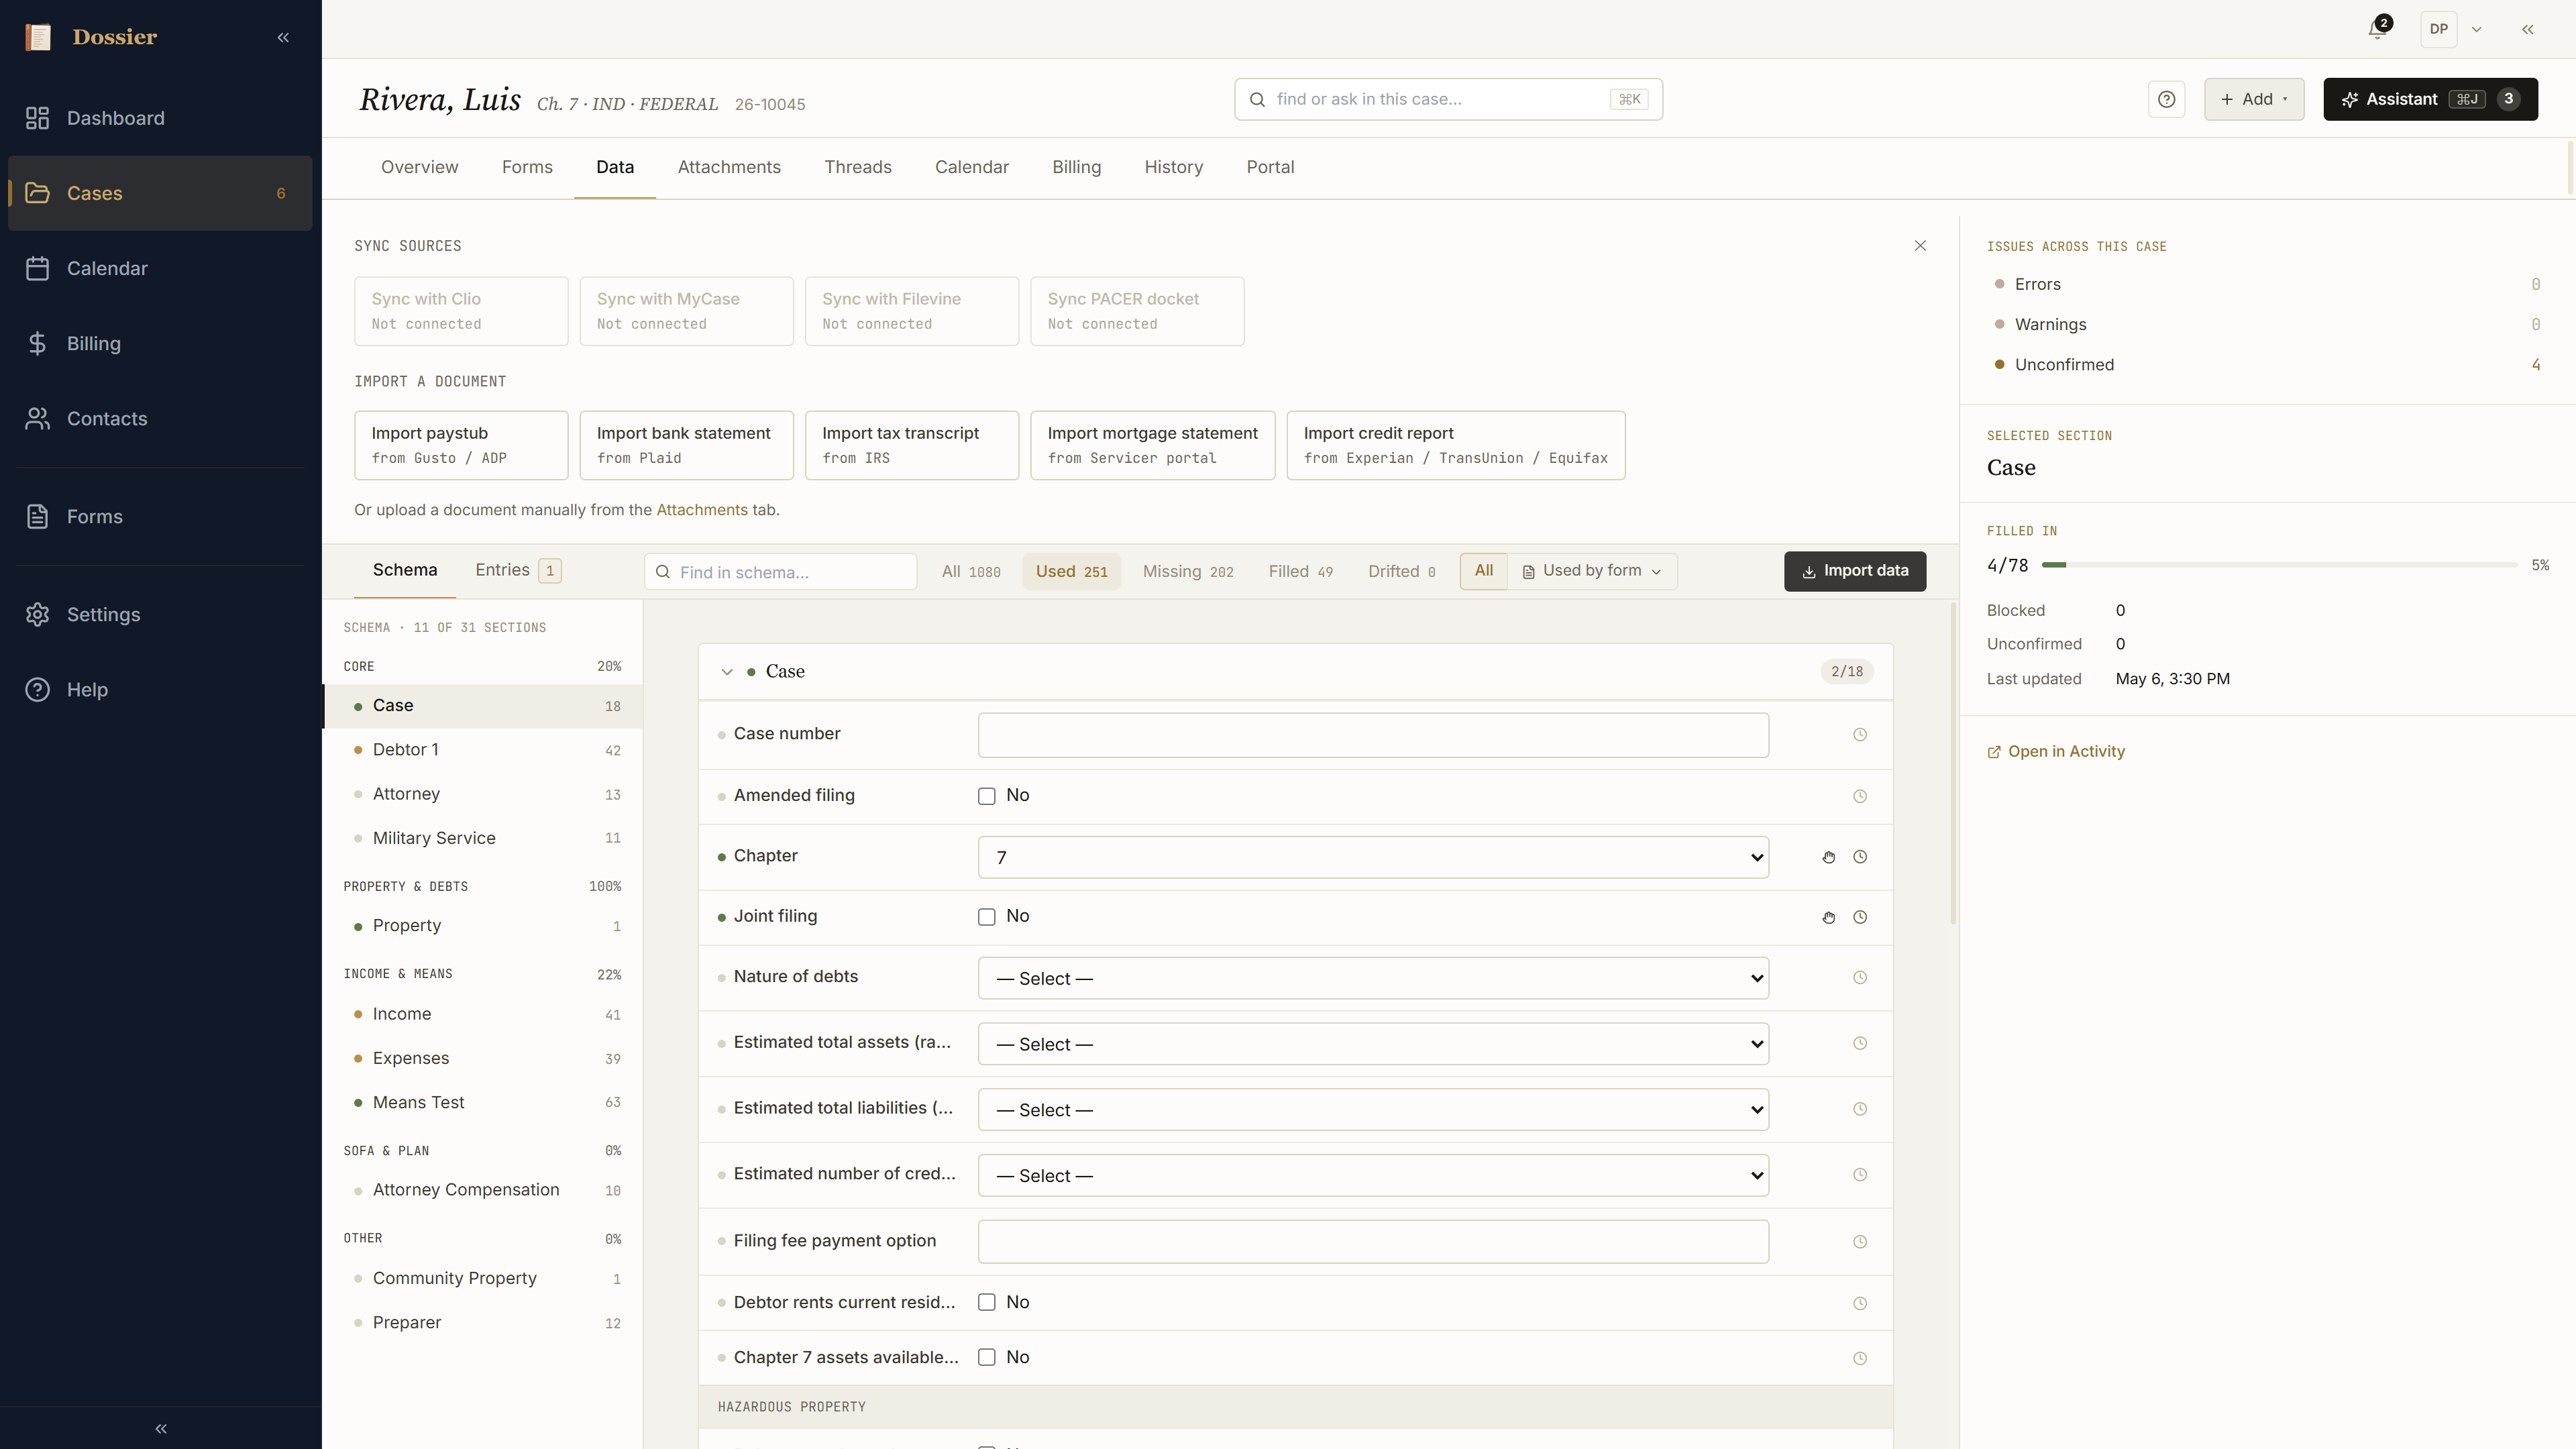Open Calendar in left sidebar

[160, 268]
